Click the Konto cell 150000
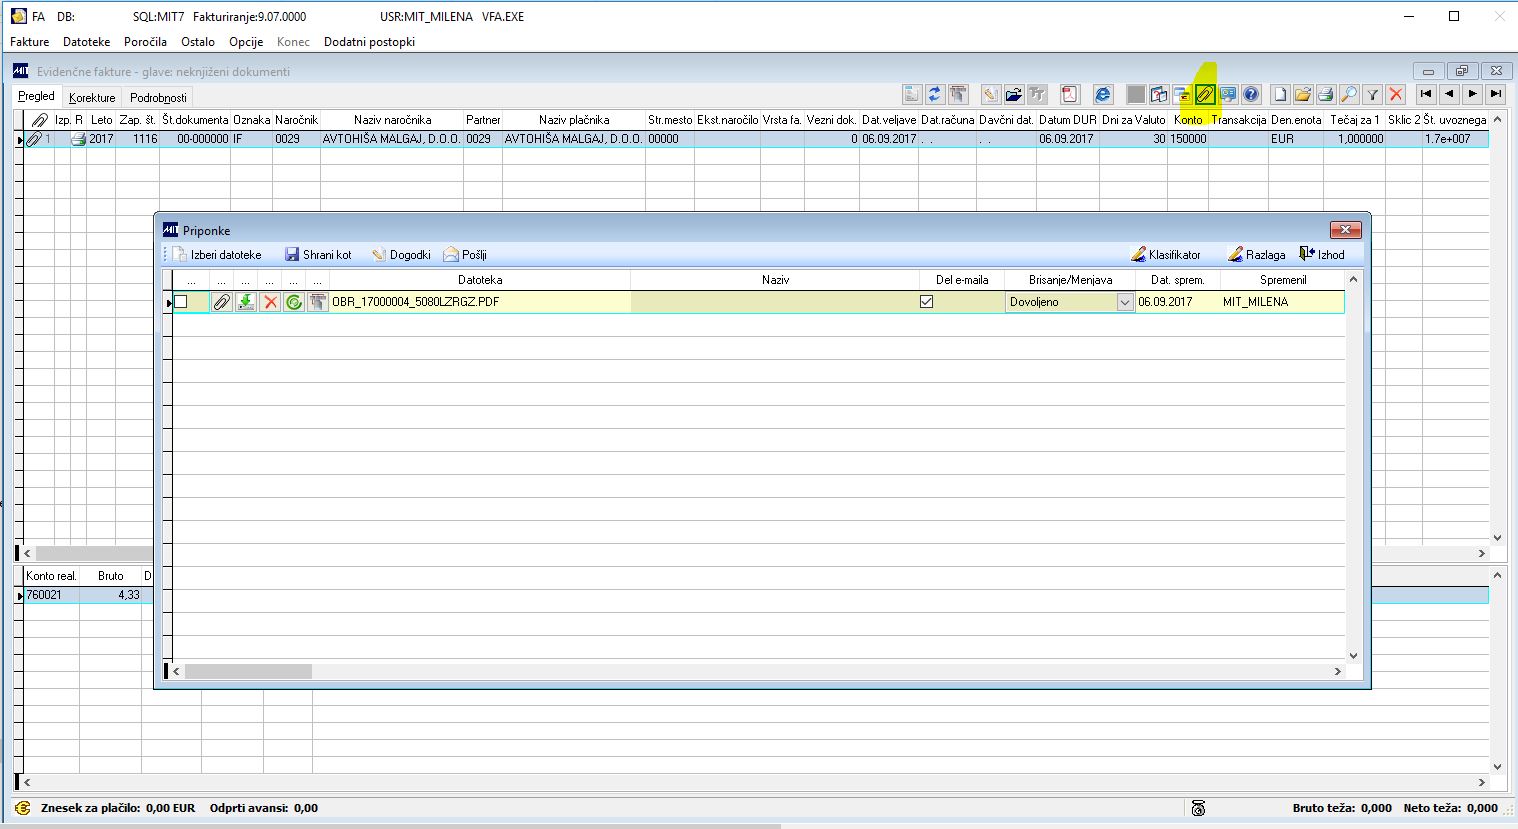 coord(1188,139)
